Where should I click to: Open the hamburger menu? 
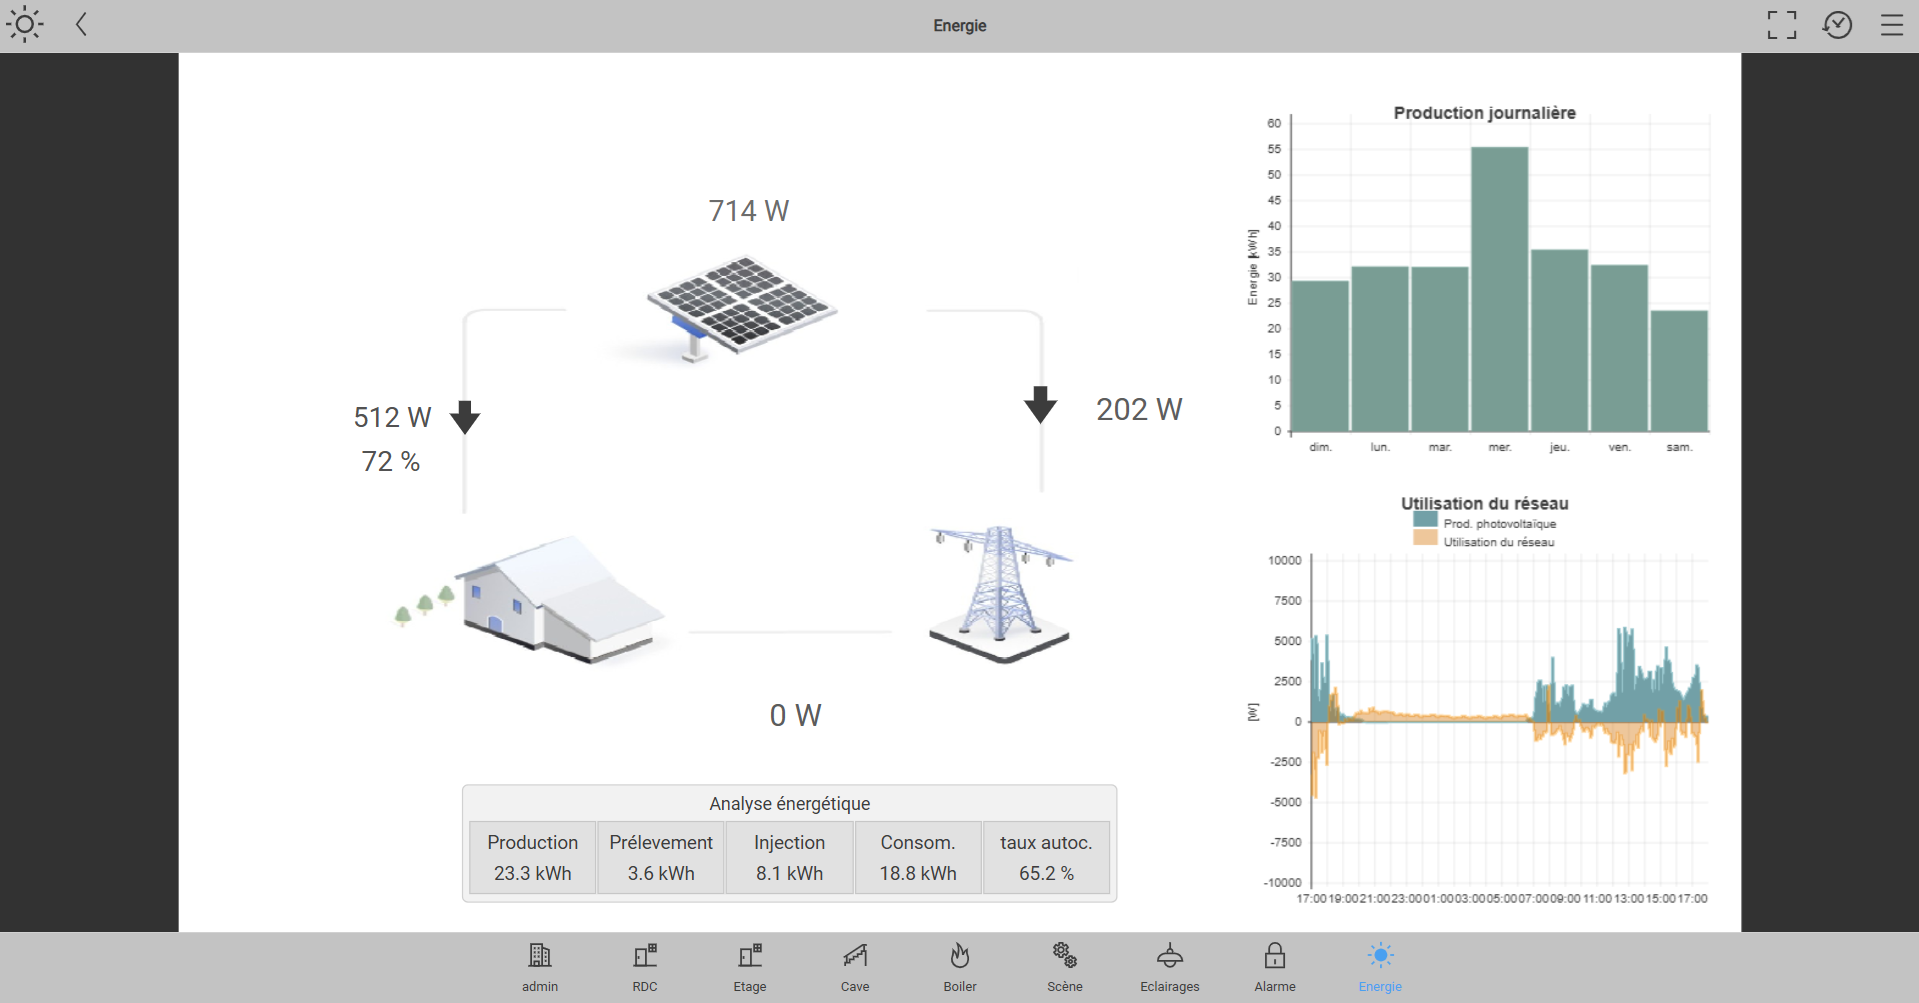point(1891,25)
